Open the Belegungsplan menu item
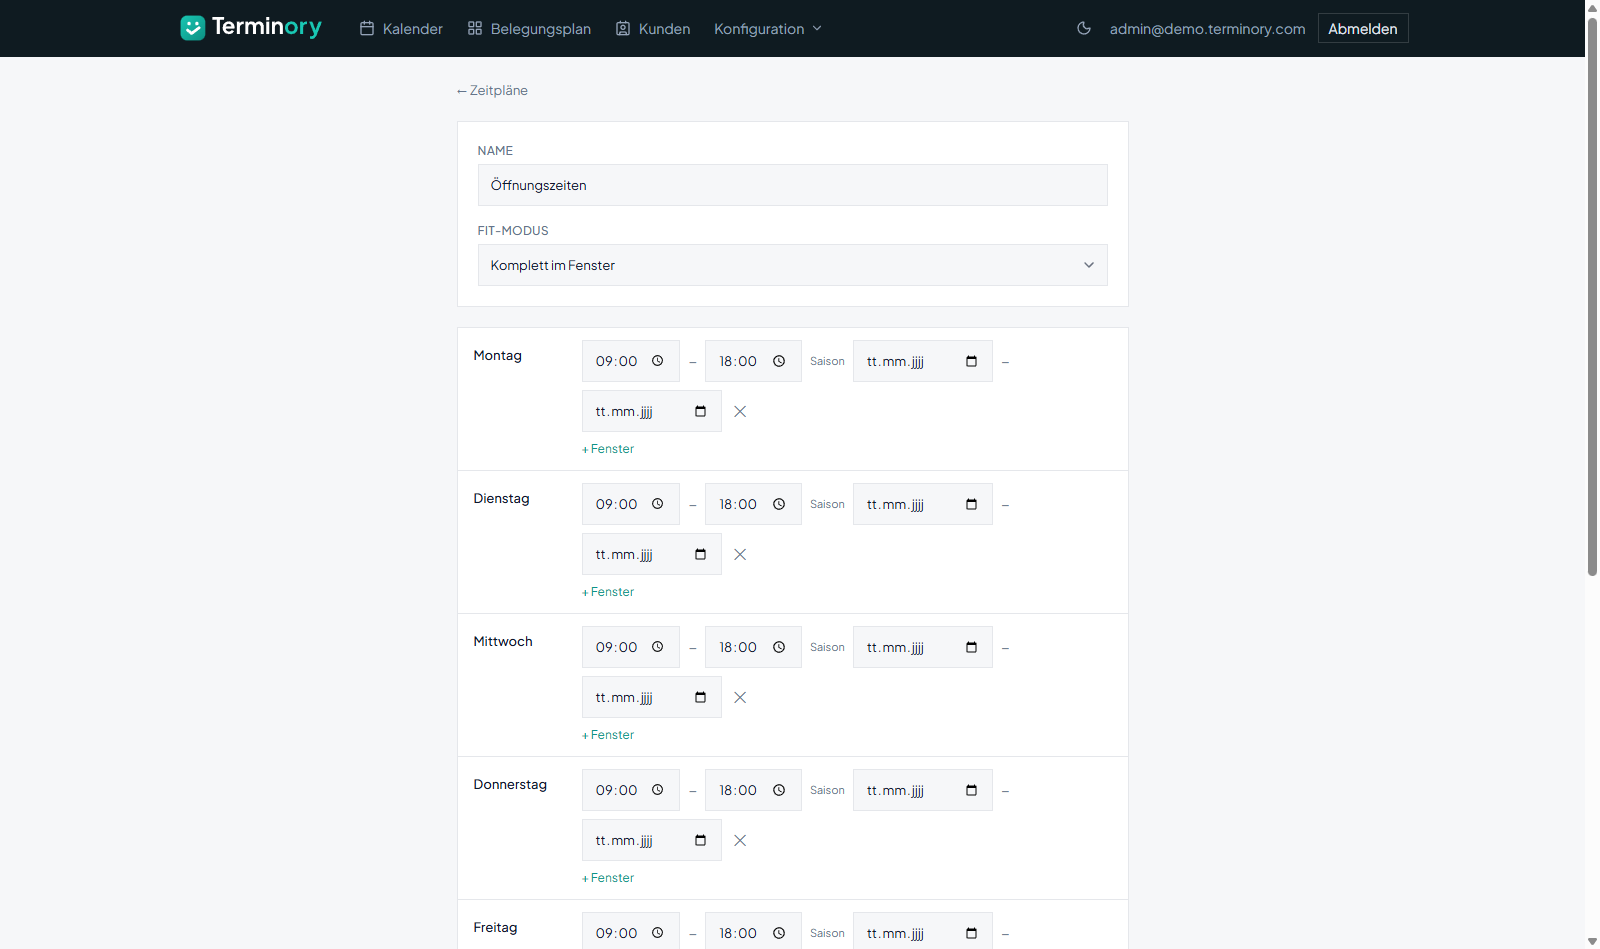1600x949 pixels. [529, 29]
